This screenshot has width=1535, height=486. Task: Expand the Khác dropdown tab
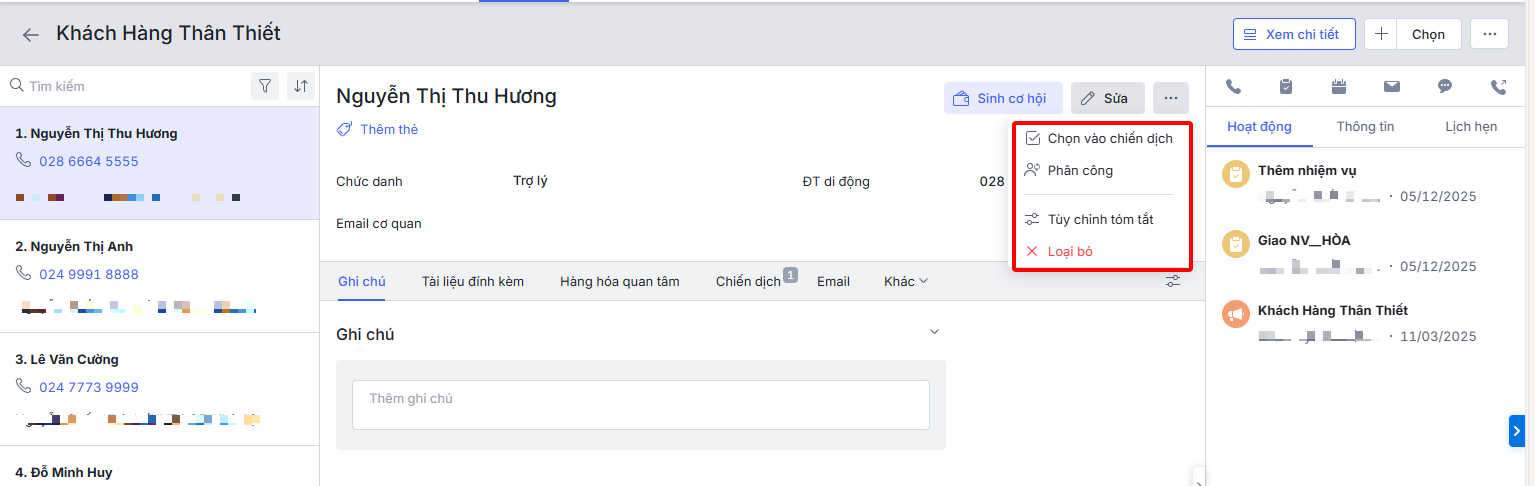(x=906, y=282)
